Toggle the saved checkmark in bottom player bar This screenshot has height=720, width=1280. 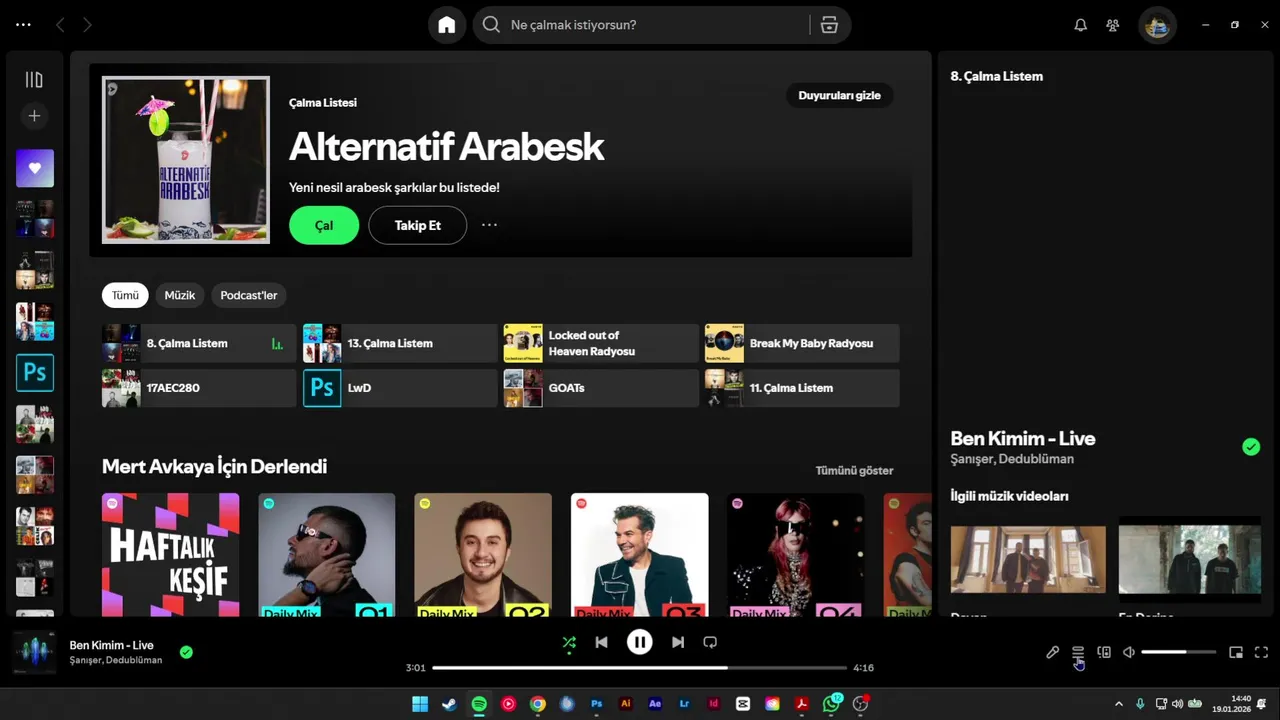(x=186, y=652)
